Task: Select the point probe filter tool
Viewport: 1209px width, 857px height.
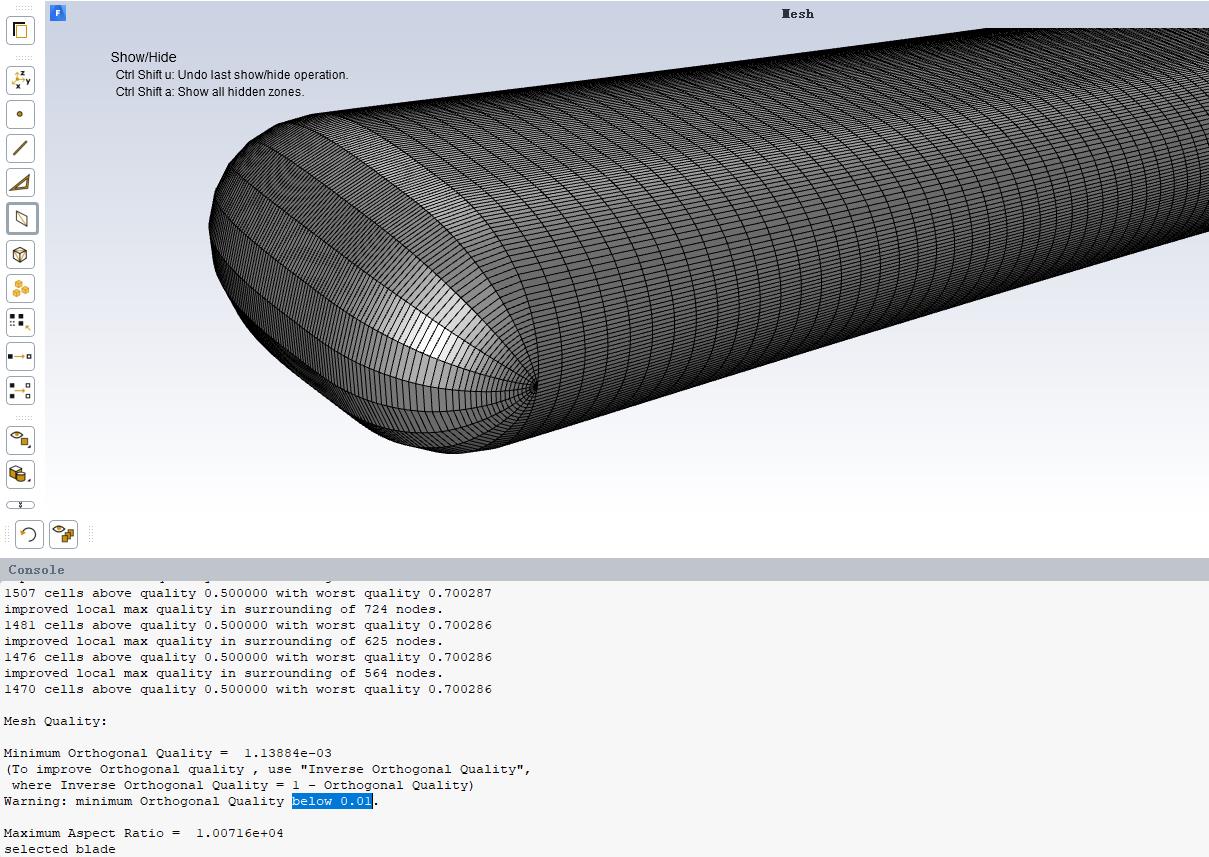Action: pyautogui.click(x=20, y=114)
